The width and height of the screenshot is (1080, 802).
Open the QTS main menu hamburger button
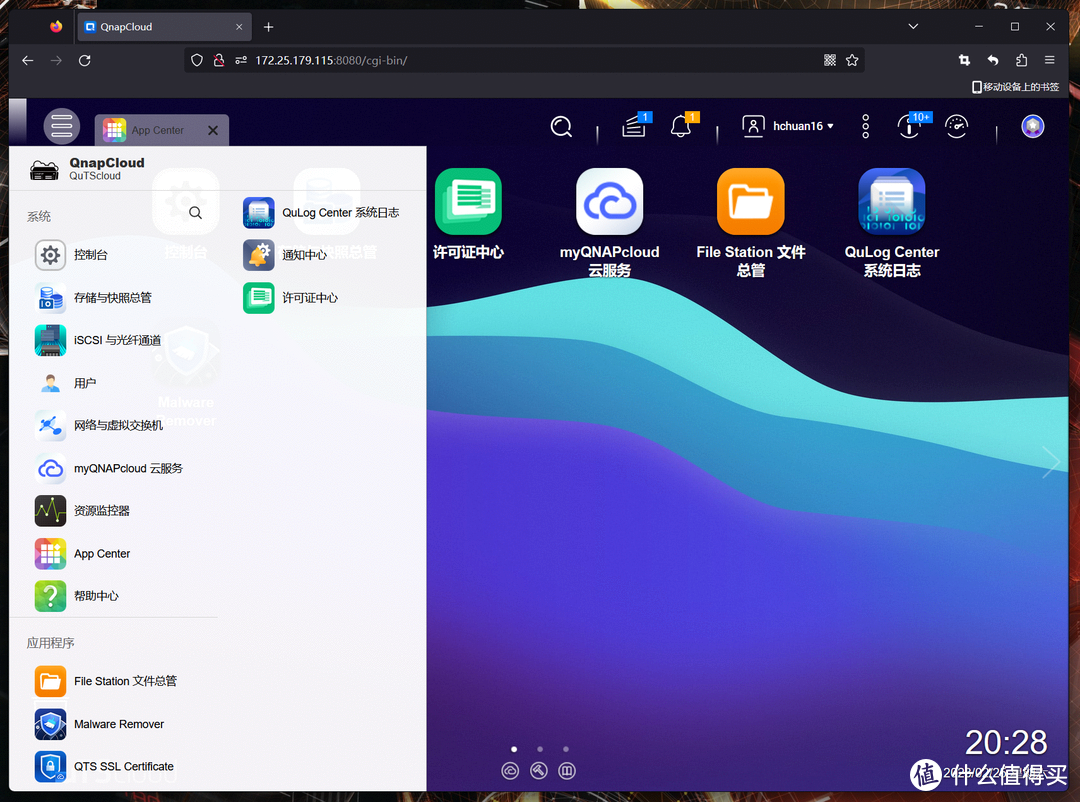[61, 126]
